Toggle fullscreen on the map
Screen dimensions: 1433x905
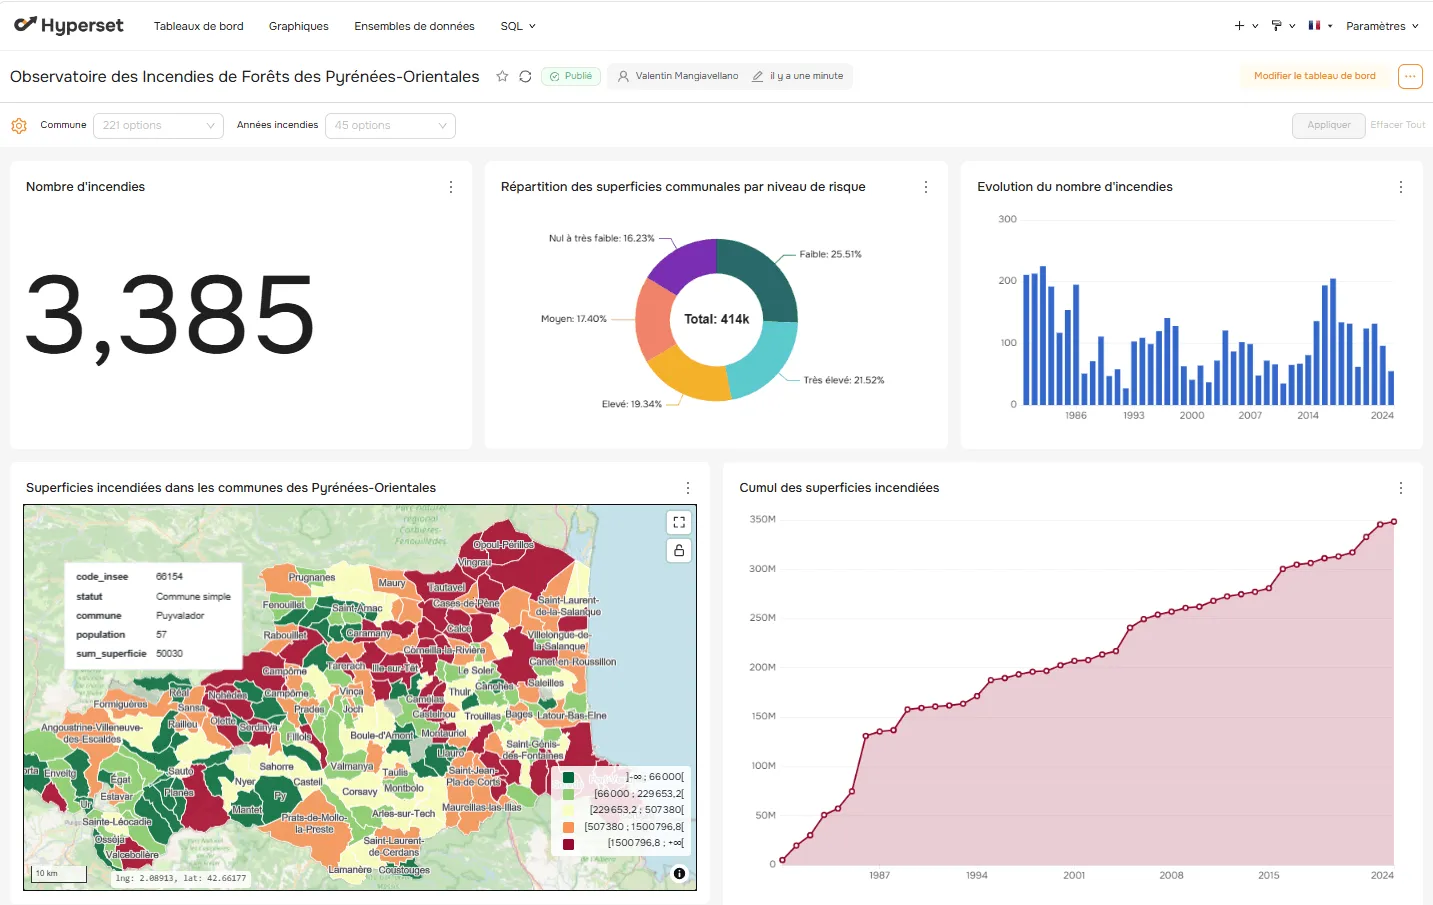coord(679,522)
